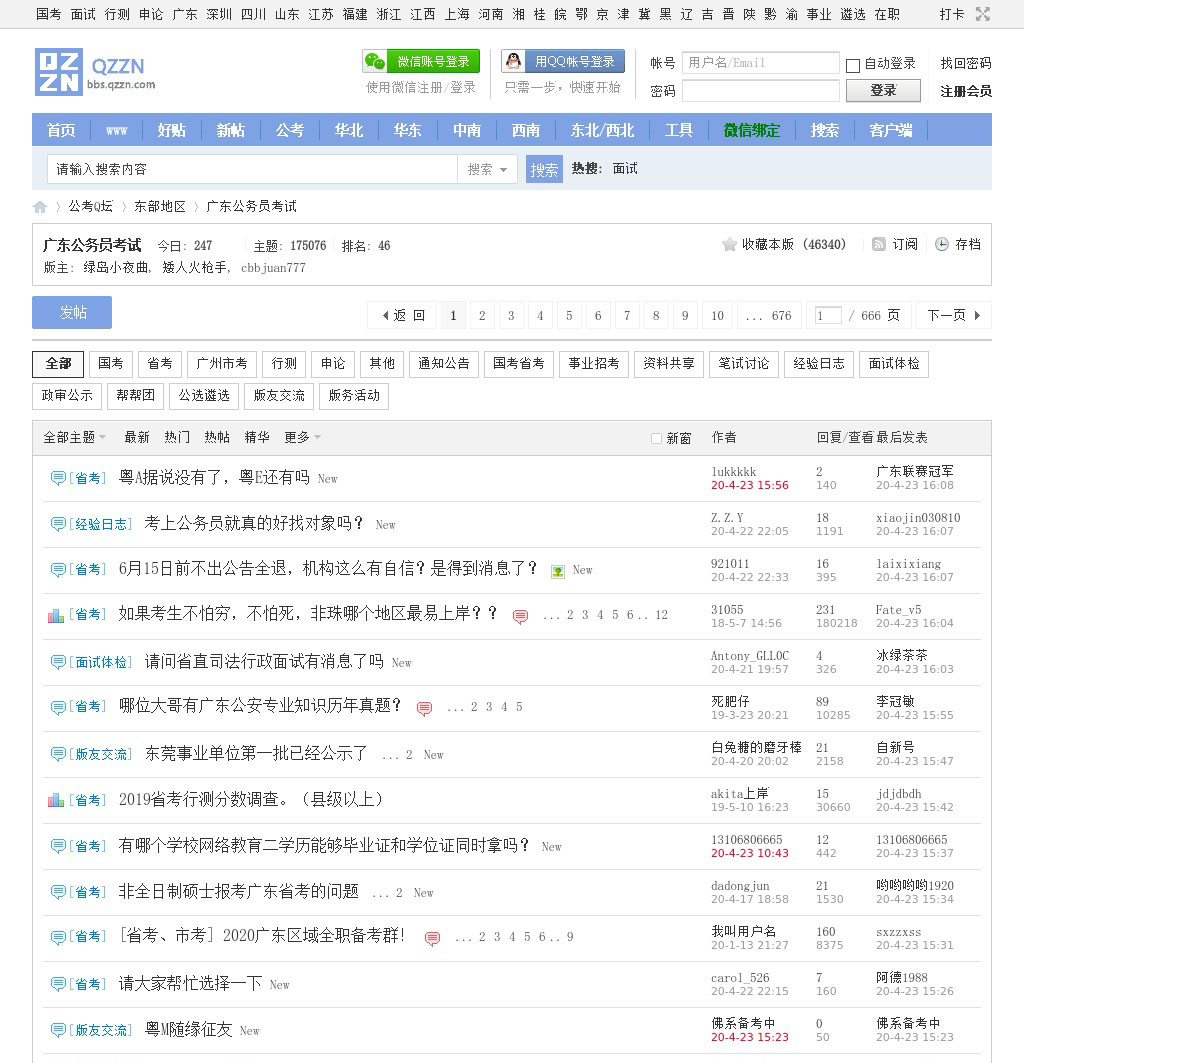Open the 公考 navigation menu item
This screenshot has width=1200, height=1063.
click(290, 130)
